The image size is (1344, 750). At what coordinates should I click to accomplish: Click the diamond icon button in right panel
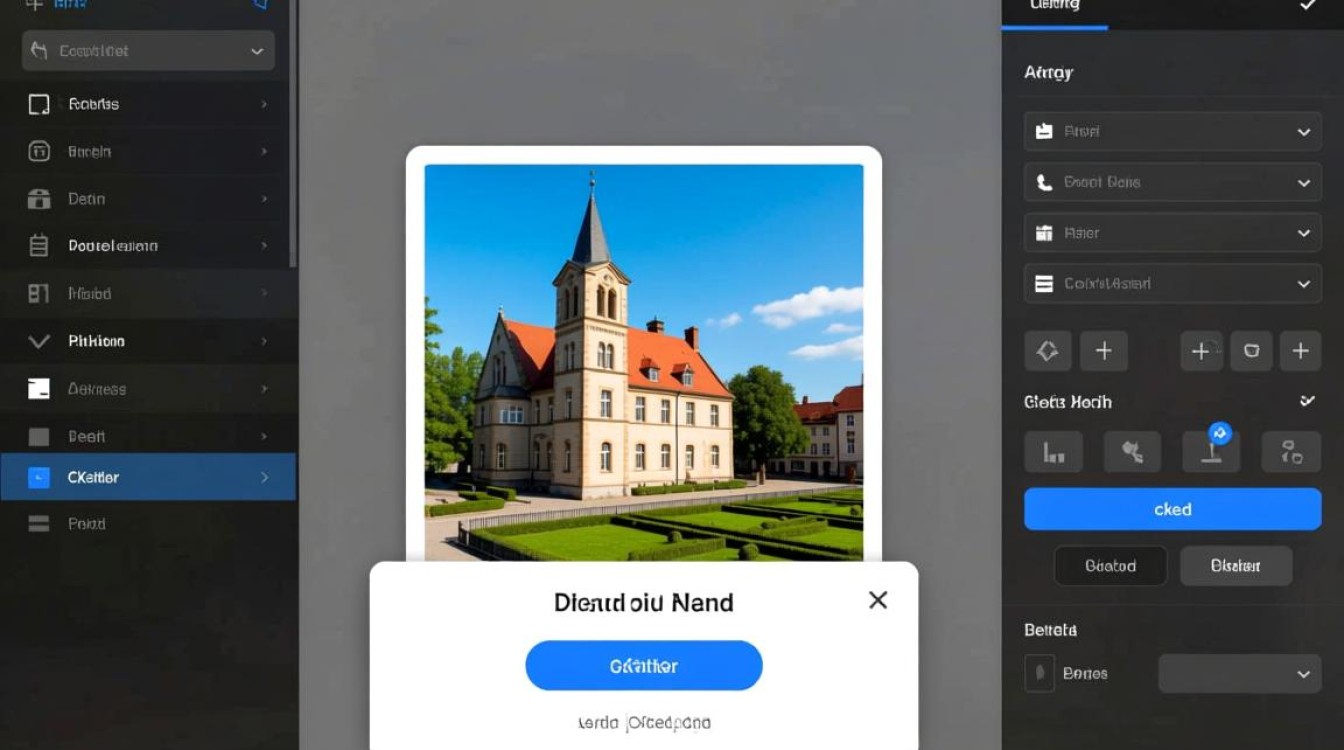click(1048, 351)
